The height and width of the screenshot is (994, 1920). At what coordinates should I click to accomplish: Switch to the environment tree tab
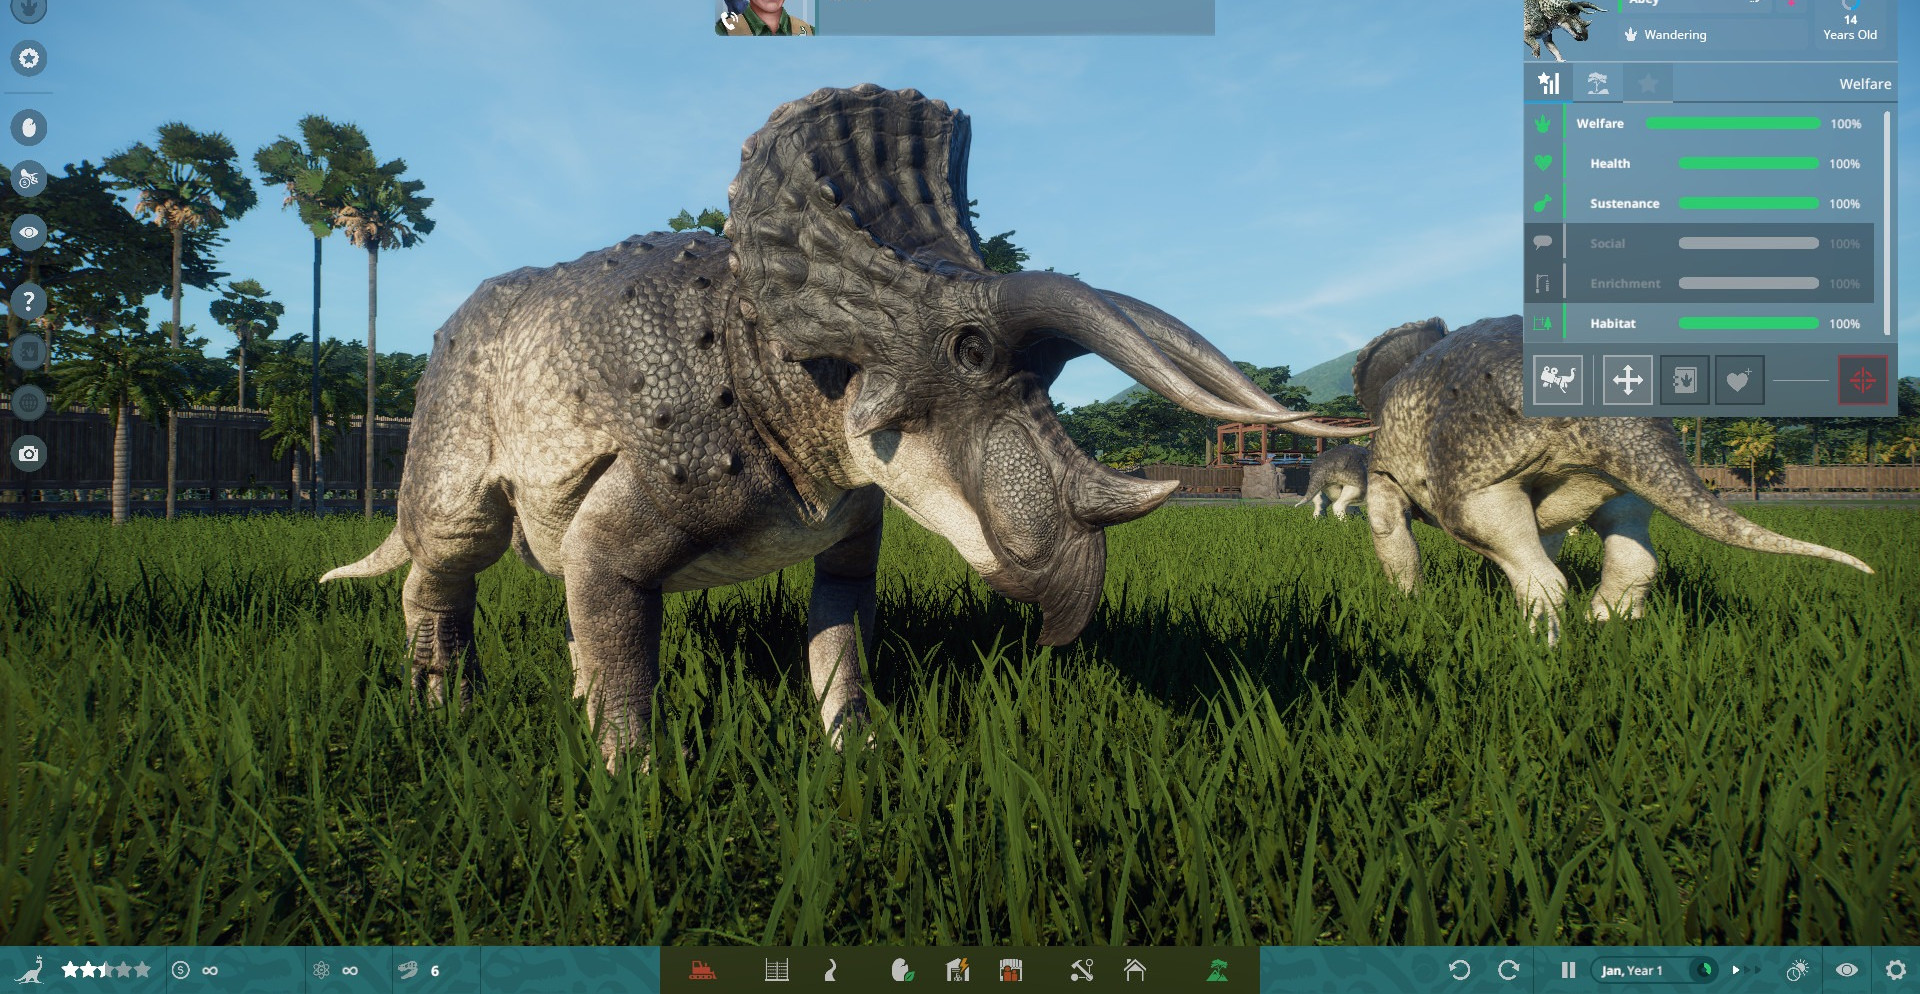(x=1598, y=84)
